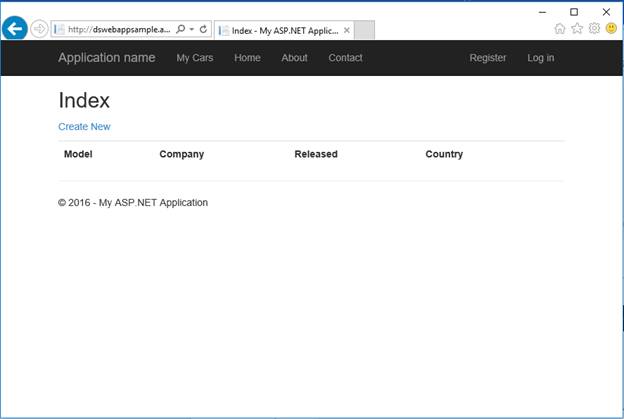
Task: Click the search magnifier in address bar
Action: (180, 29)
